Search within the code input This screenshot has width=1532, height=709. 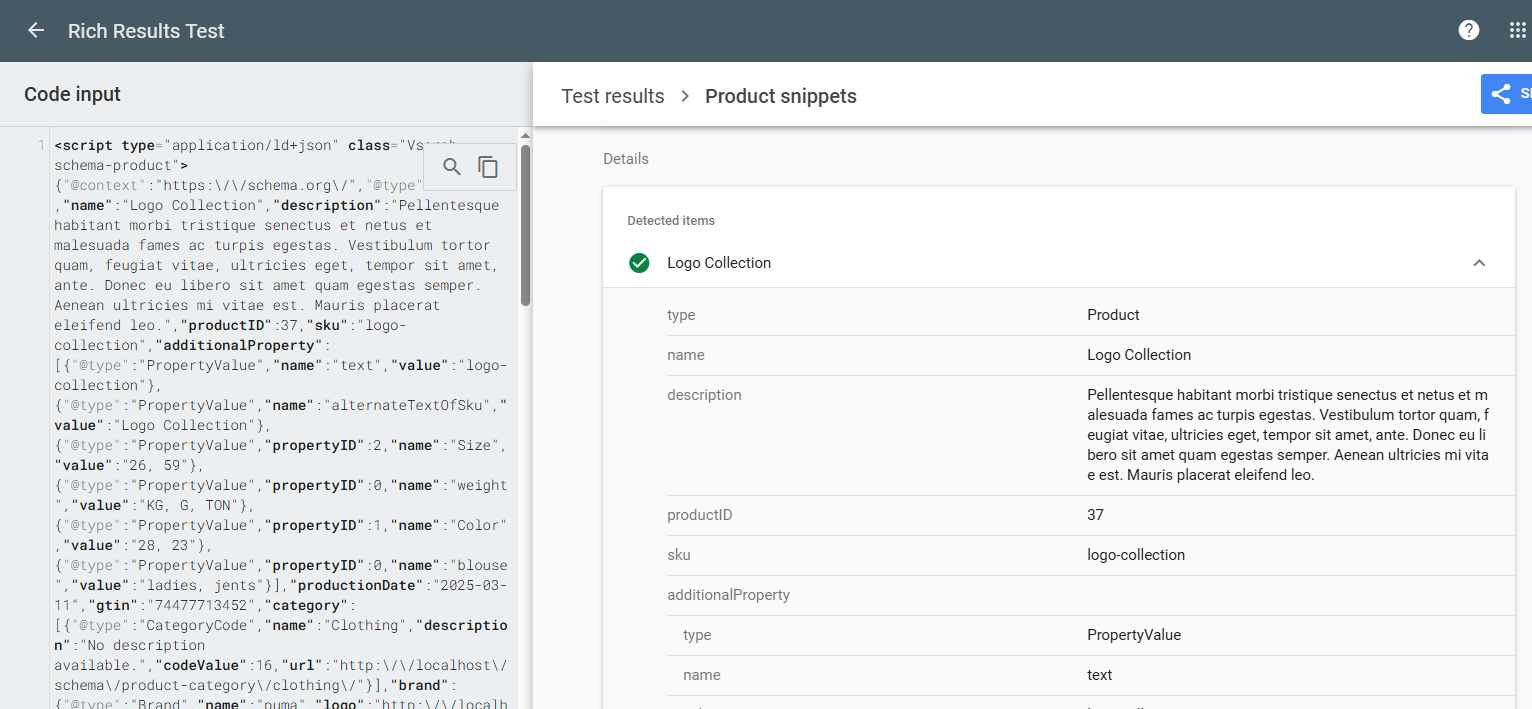(x=451, y=167)
